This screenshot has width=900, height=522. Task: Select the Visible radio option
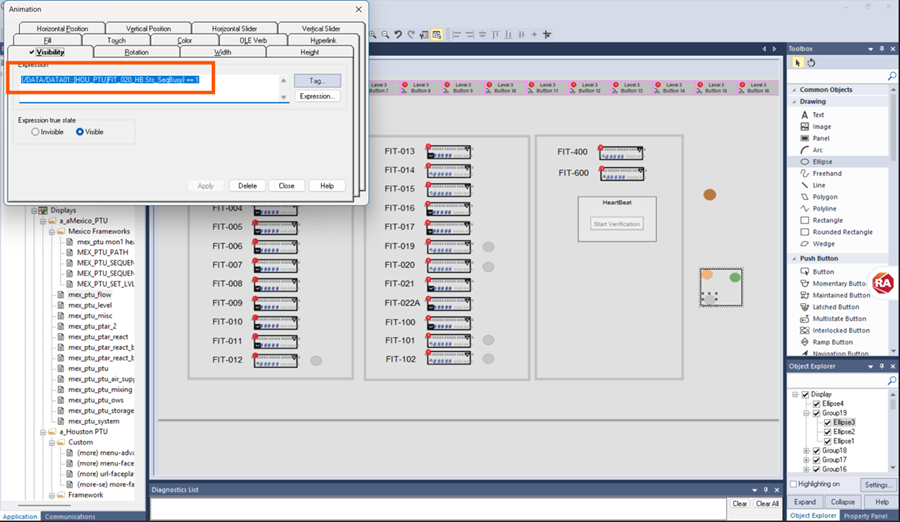click(x=80, y=132)
